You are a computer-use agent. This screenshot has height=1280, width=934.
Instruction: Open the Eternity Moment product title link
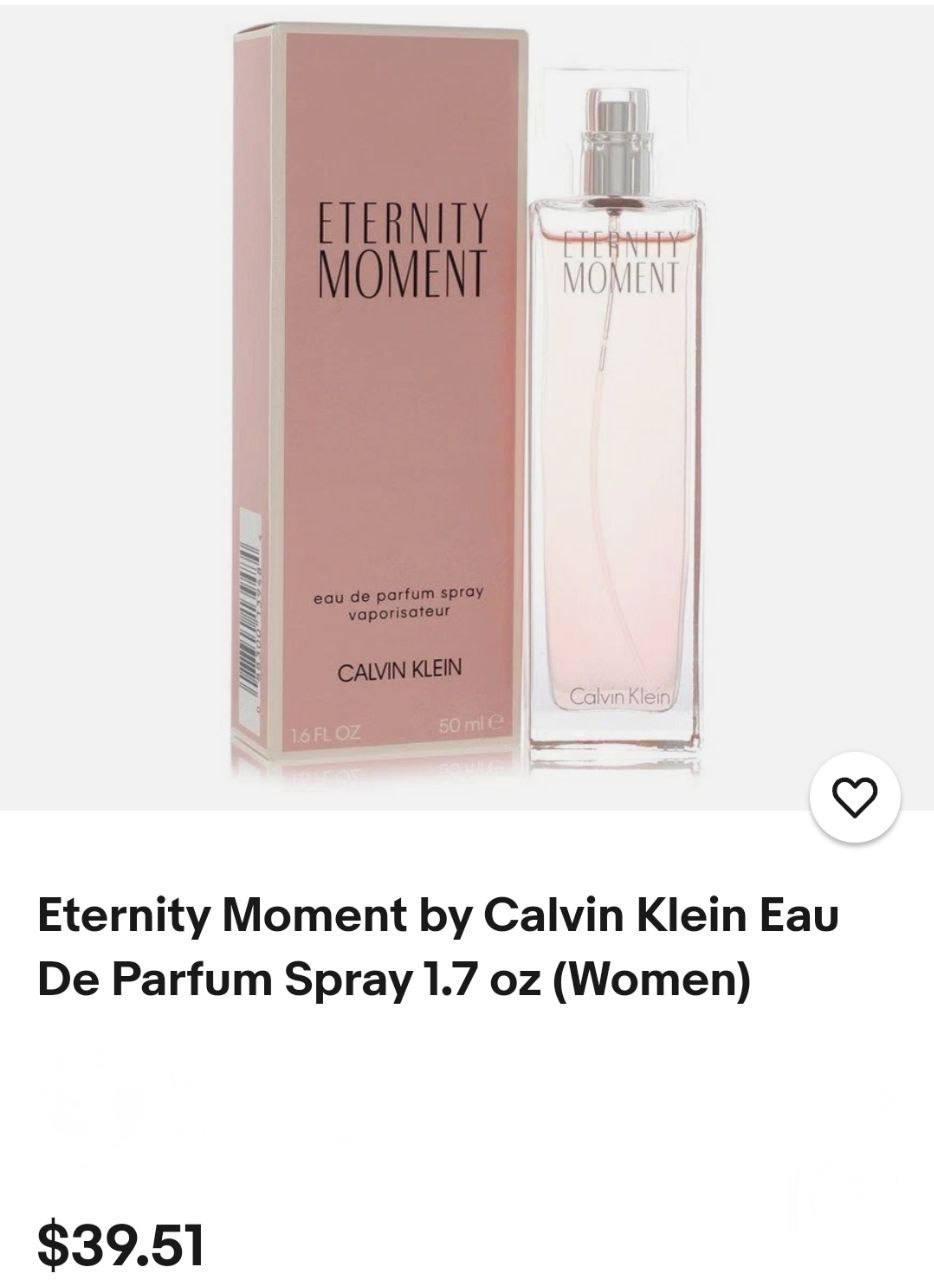[438, 947]
